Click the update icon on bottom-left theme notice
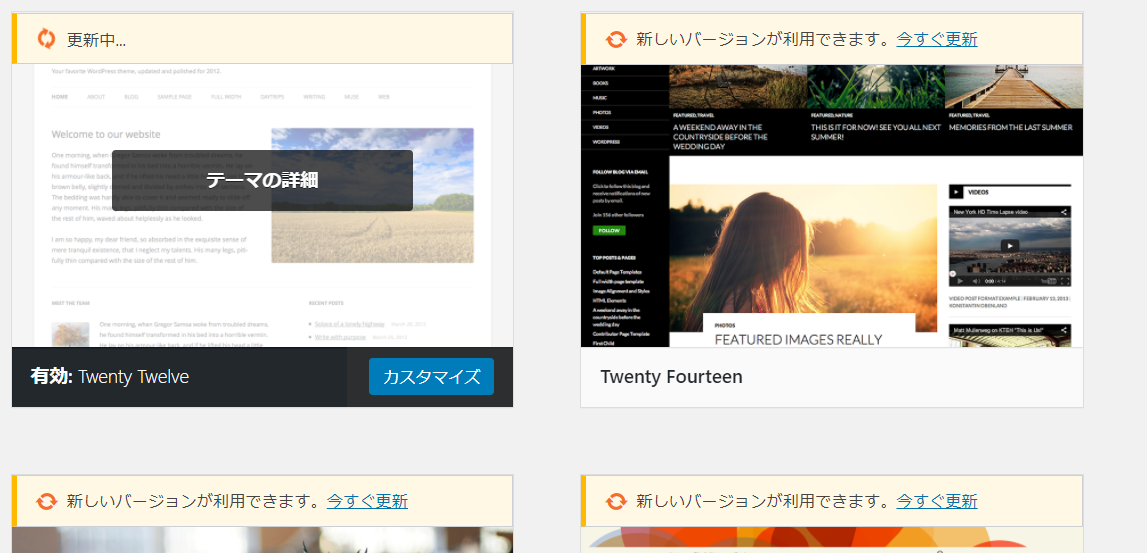 [x=46, y=501]
